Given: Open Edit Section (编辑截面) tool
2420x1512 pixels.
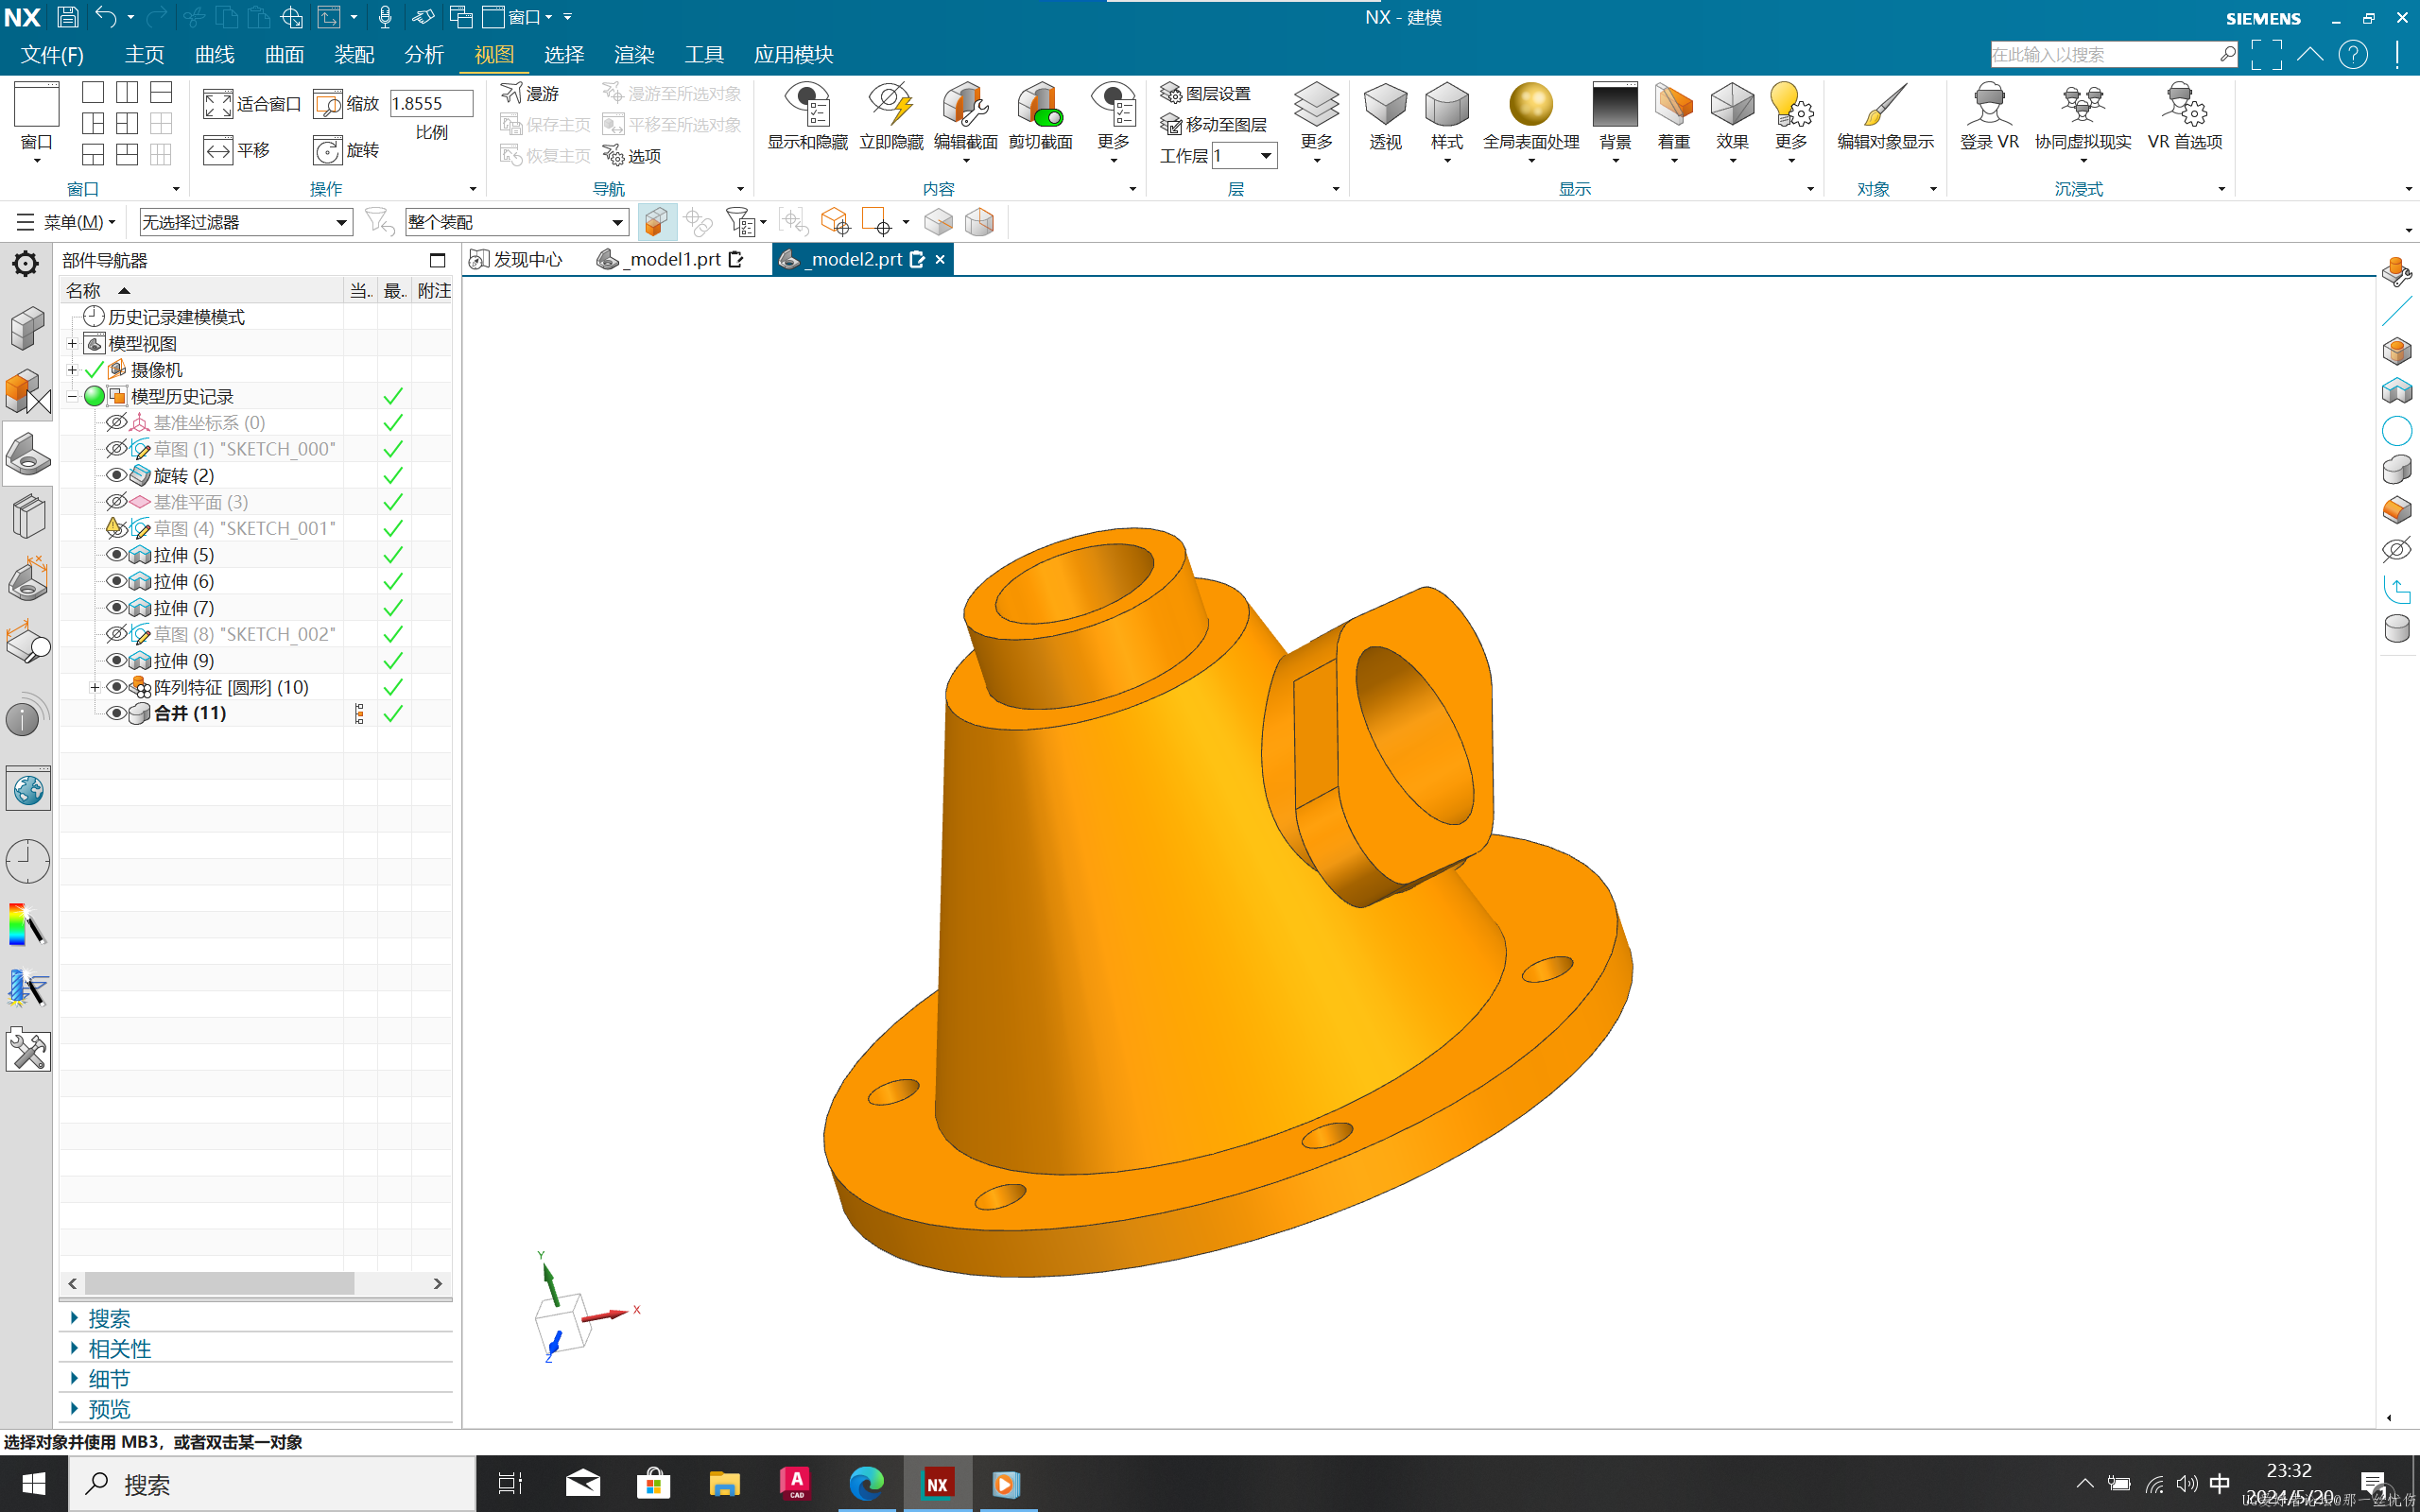Looking at the screenshot, I should 965,116.
